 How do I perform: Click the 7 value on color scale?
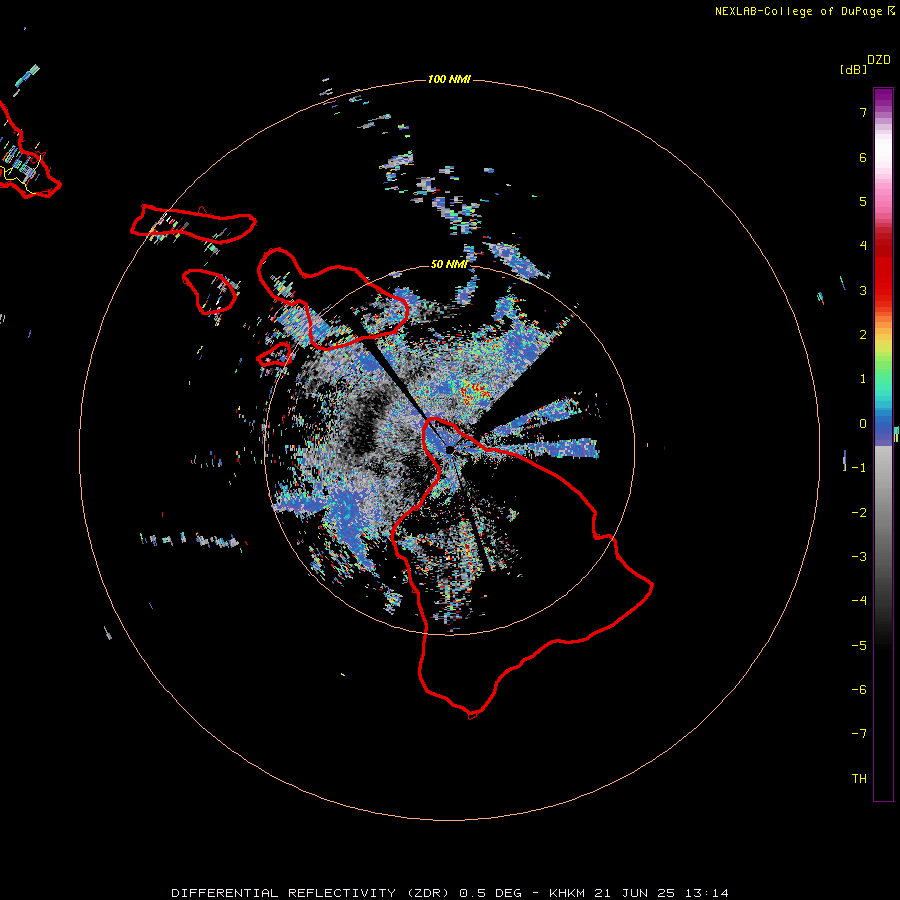click(863, 112)
